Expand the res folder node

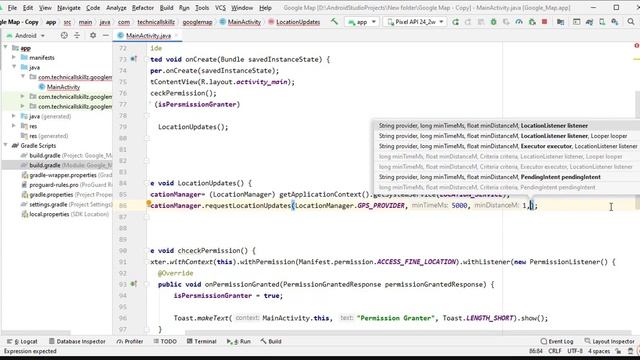(14, 126)
